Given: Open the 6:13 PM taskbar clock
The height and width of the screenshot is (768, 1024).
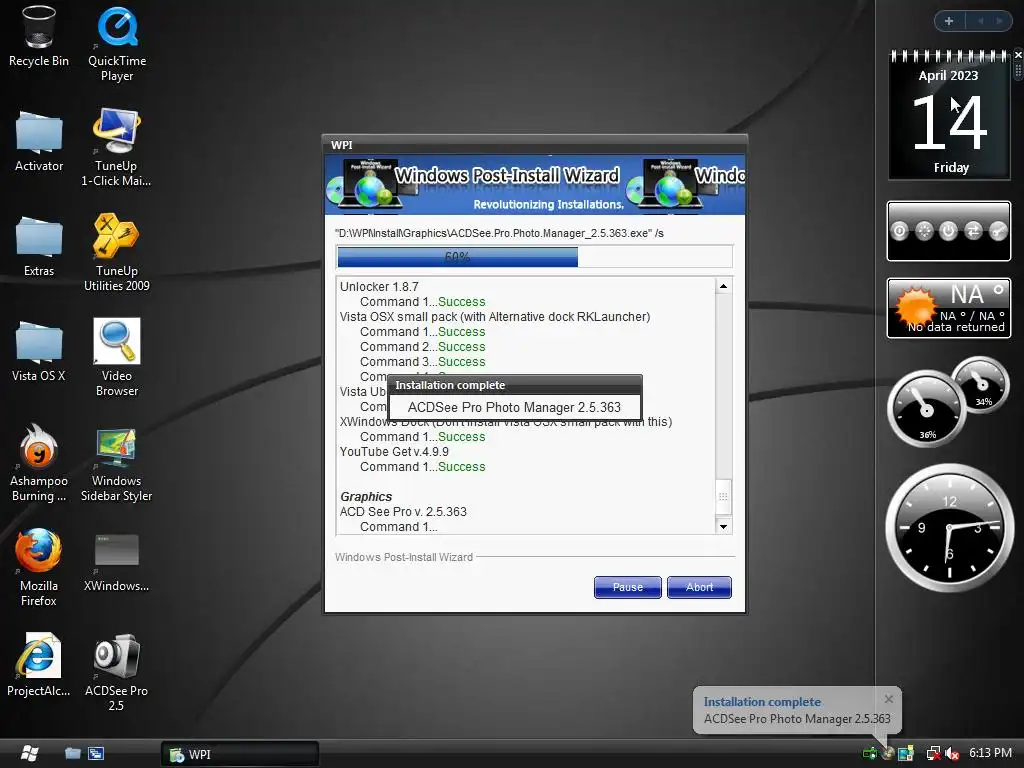Looking at the screenshot, I should pos(990,753).
